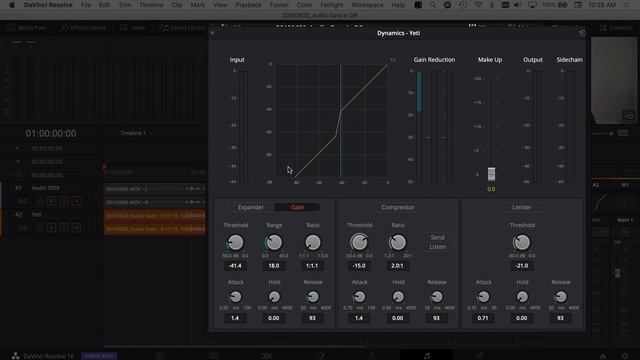This screenshot has height=360, width=640.
Task: Switch to the Deliver page icon
Action: [480, 356]
